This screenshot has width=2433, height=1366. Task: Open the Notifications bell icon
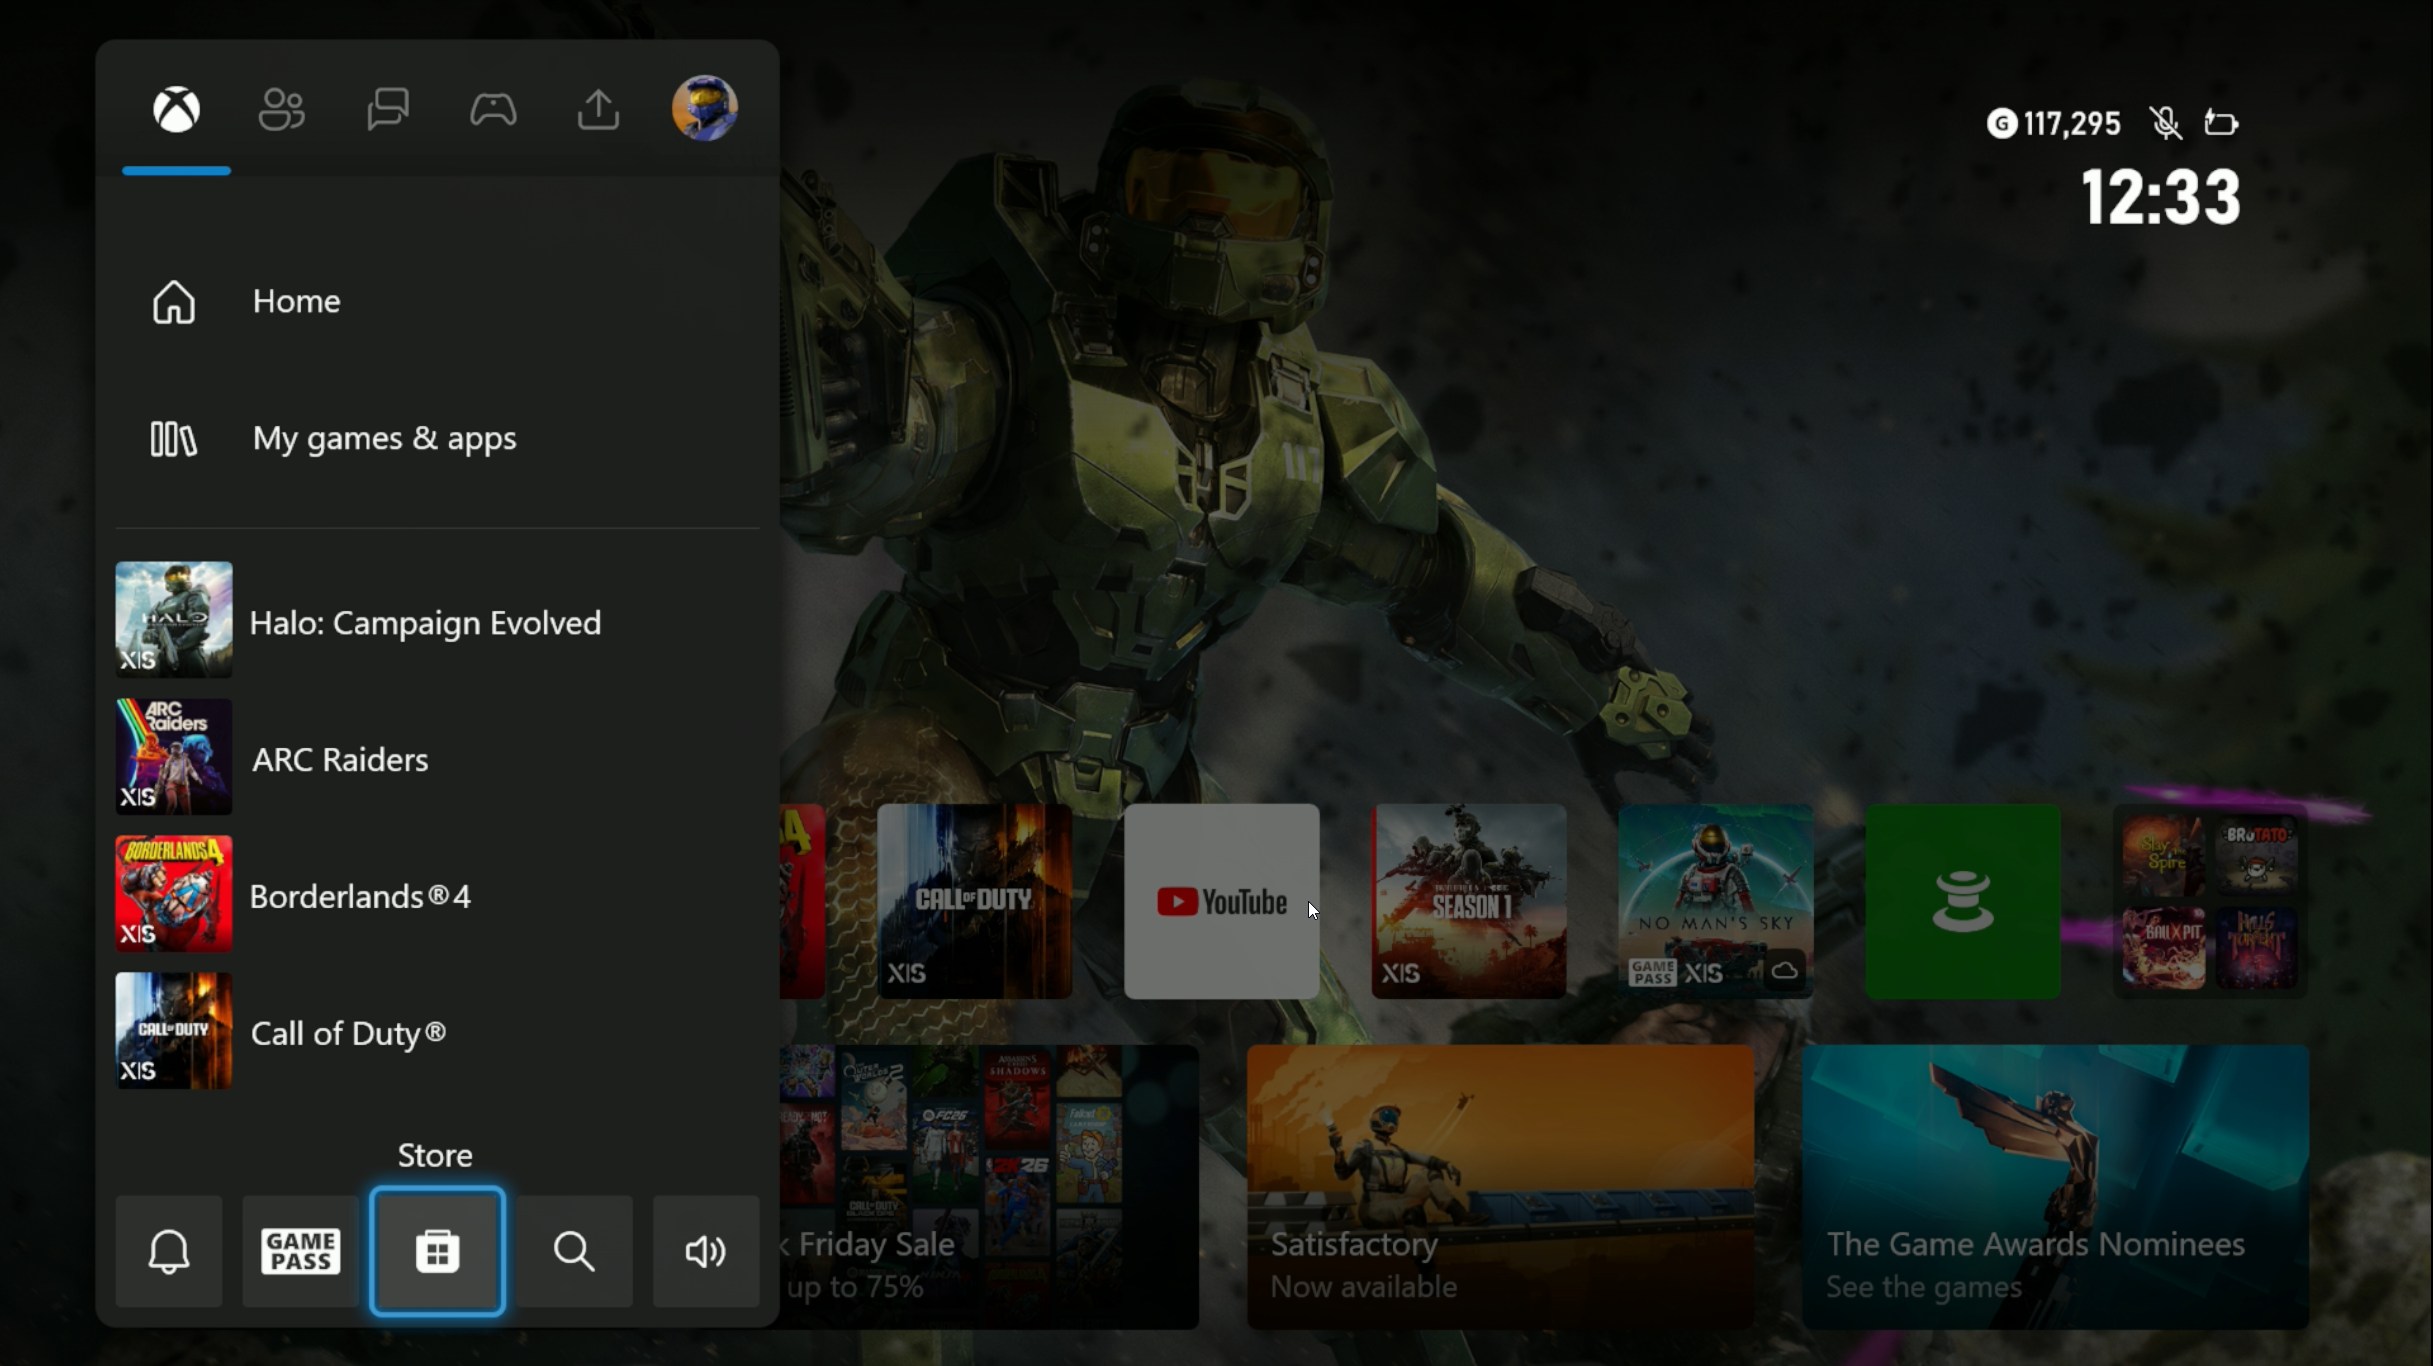click(168, 1250)
